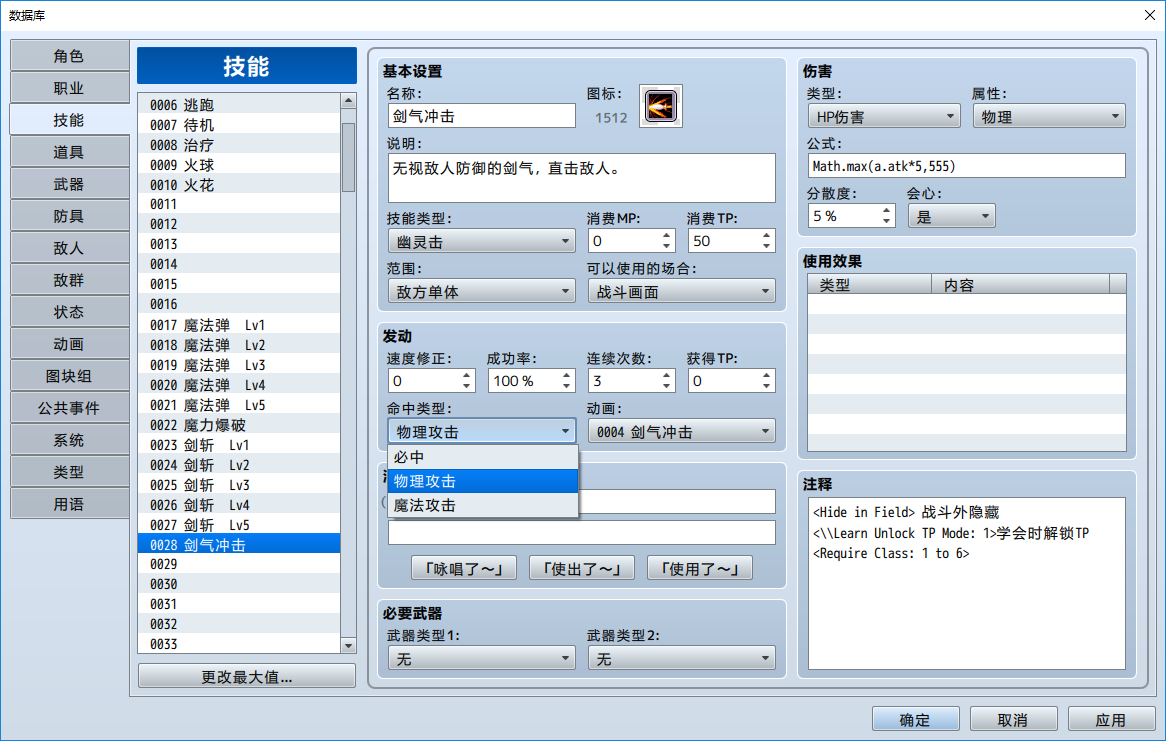Click the skill list scroll-down arrow

[x=348, y=645]
